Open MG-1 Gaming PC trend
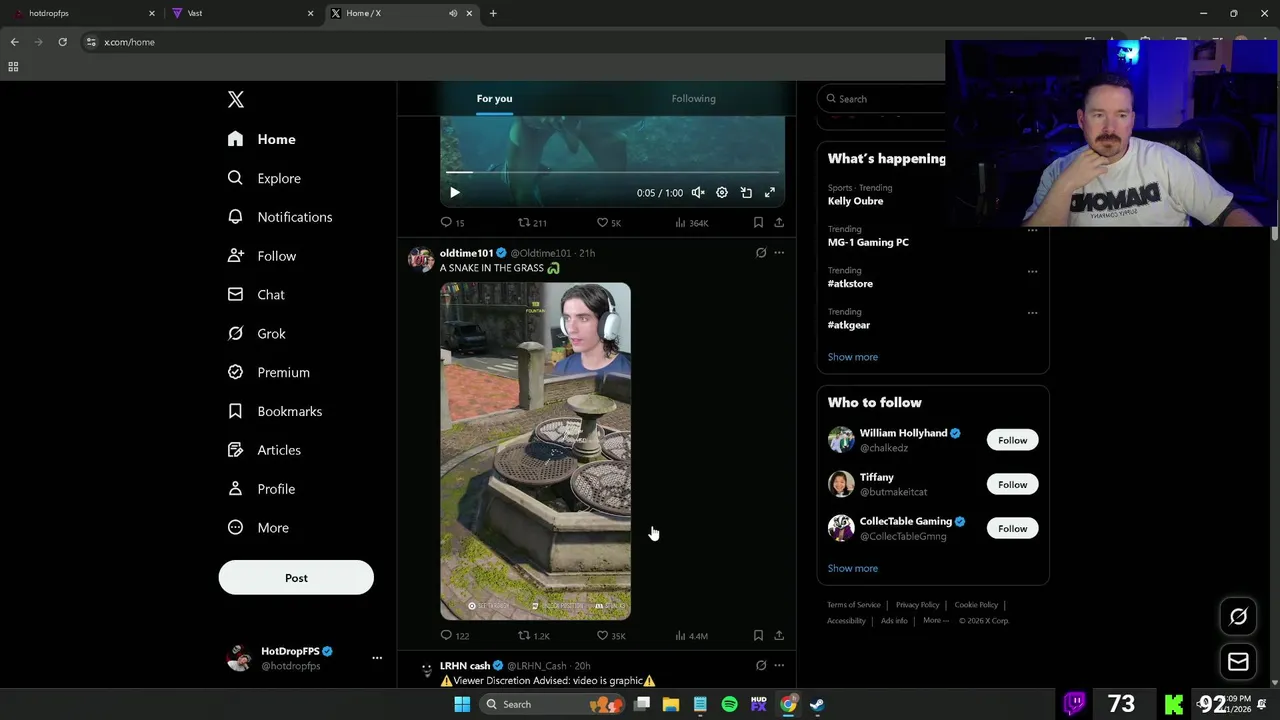This screenshot has width=1280, height=720. coord(868,242)
